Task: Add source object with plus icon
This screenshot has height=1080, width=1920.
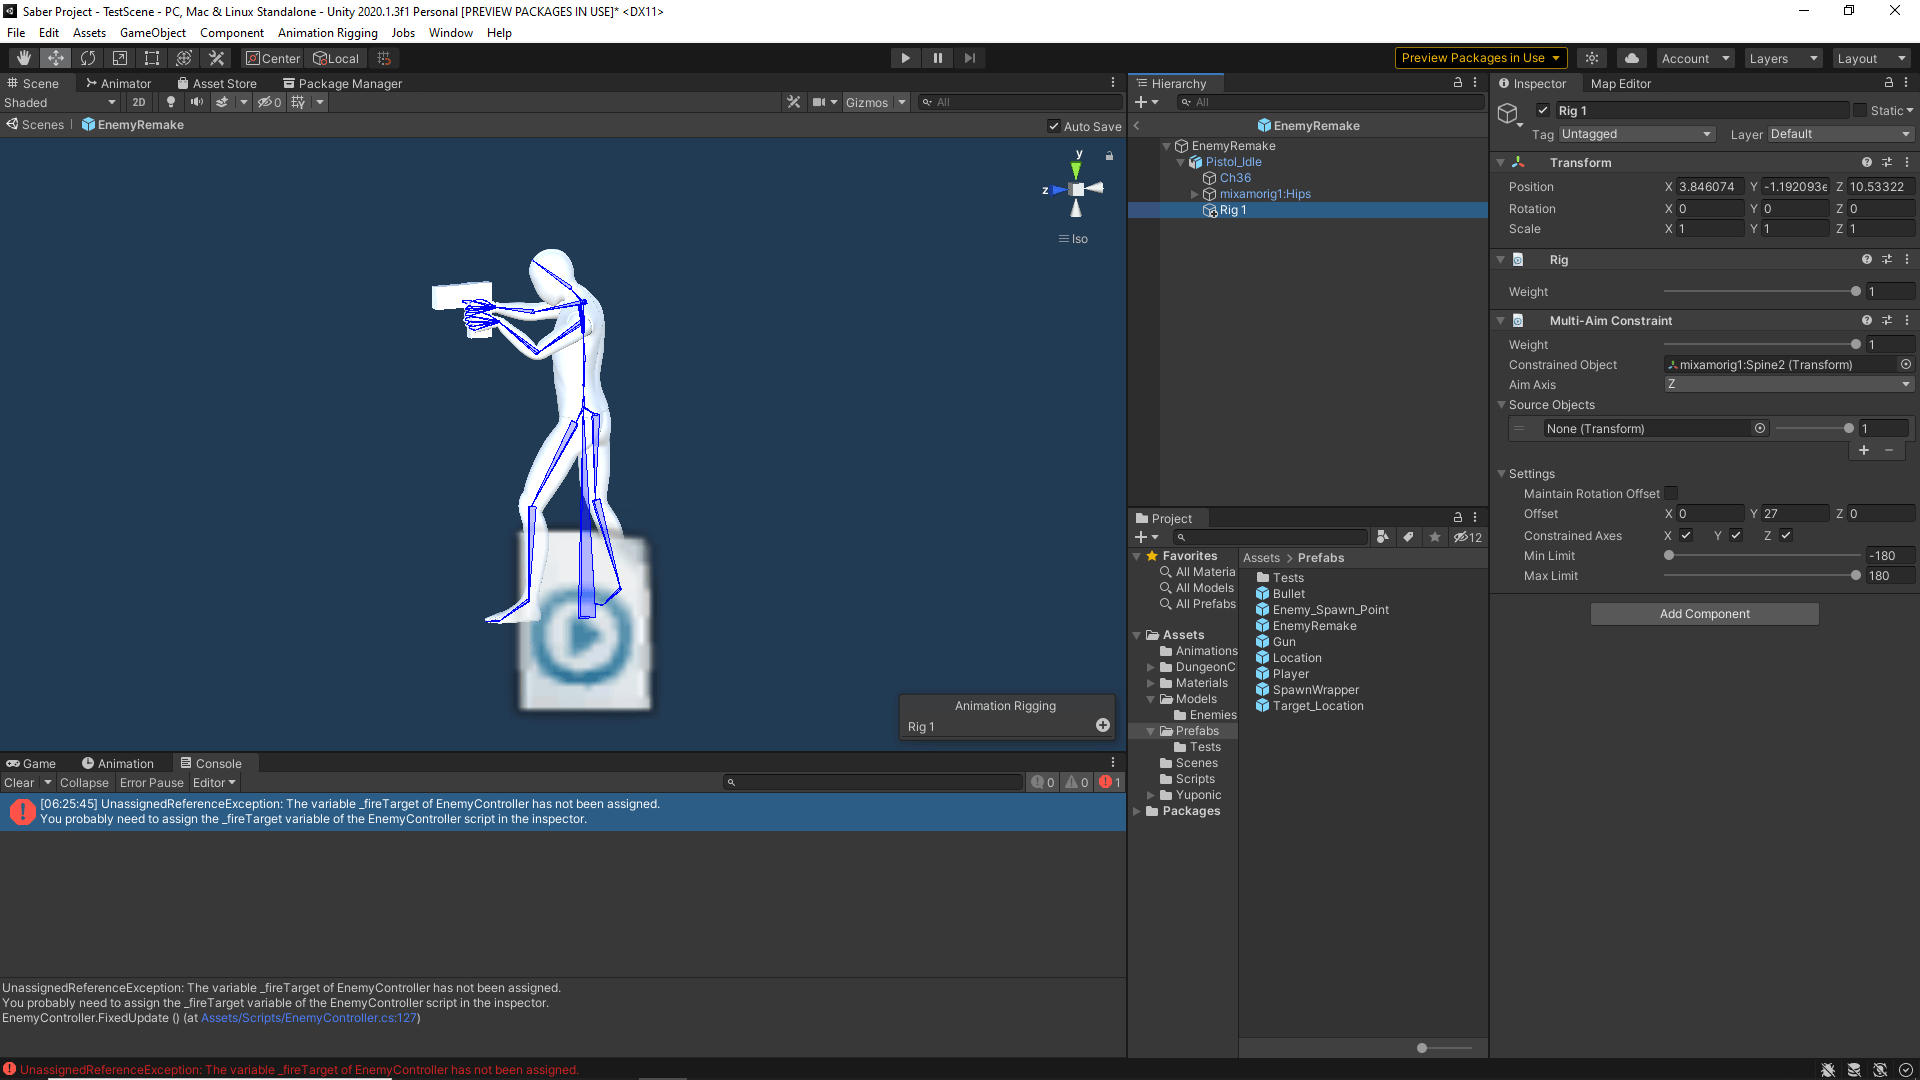Action: [1864, 450]
